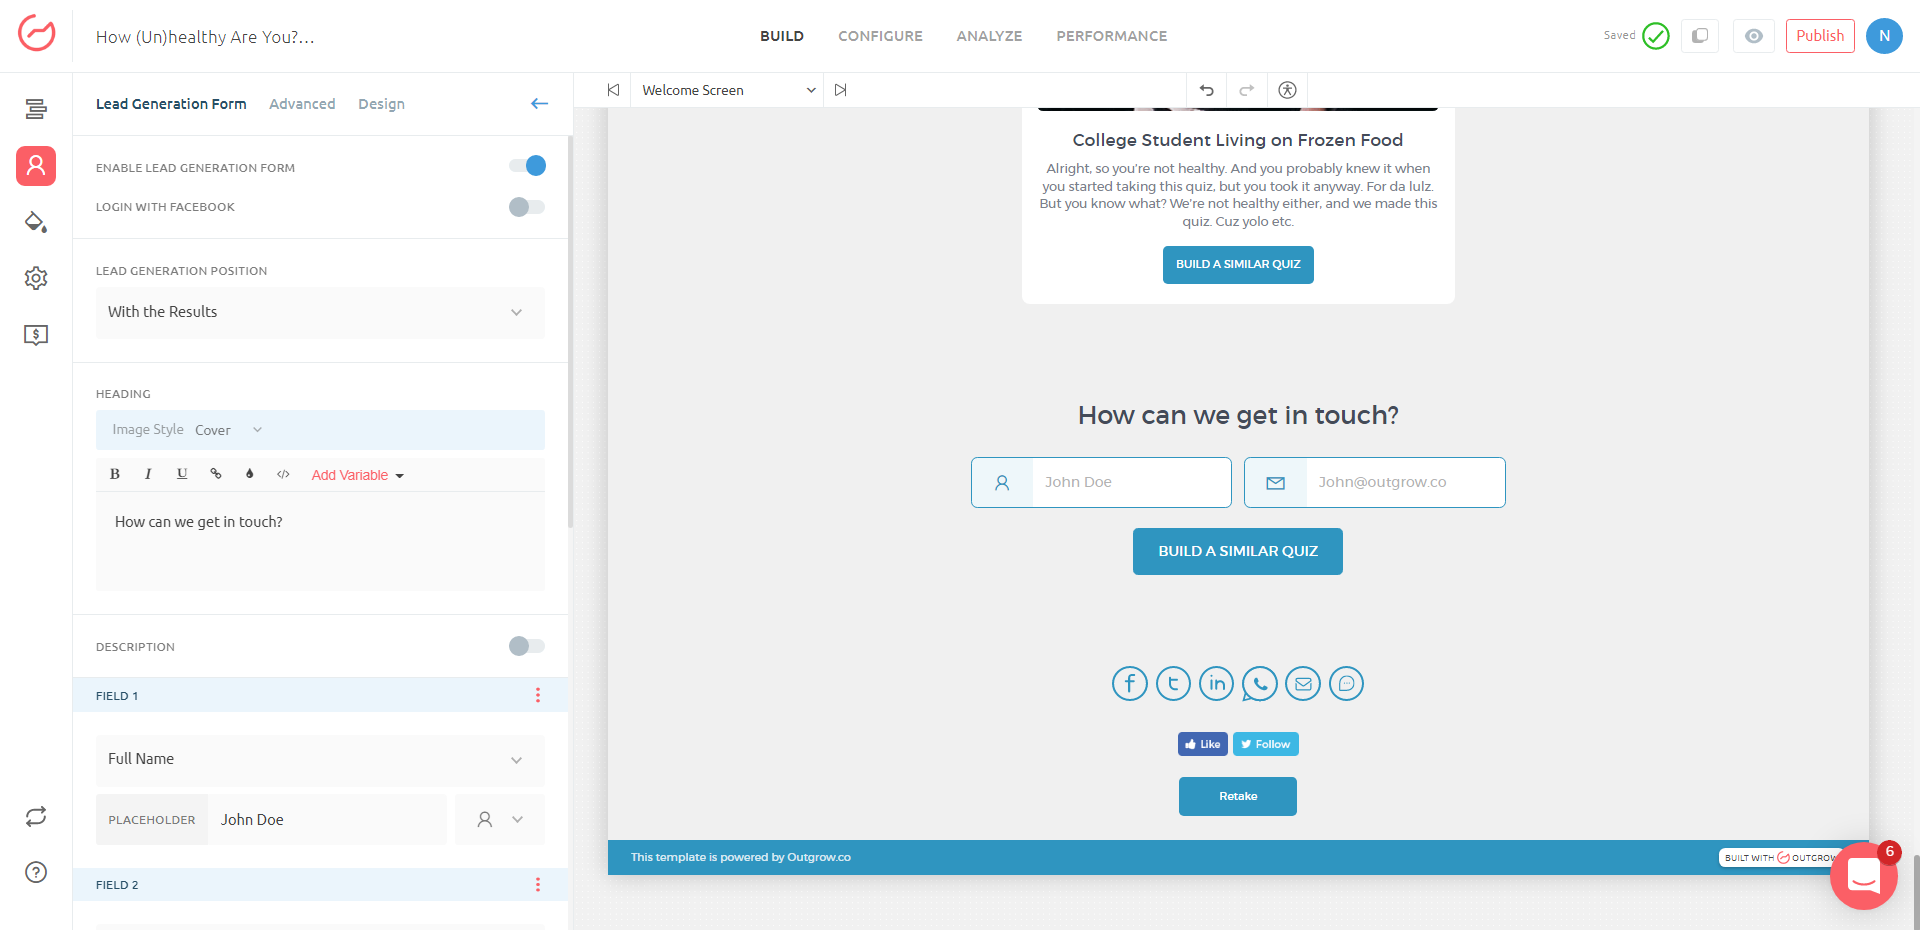1920x930 pixels.
Task: Apply italic formatting to heading
Action: point(148,474)
